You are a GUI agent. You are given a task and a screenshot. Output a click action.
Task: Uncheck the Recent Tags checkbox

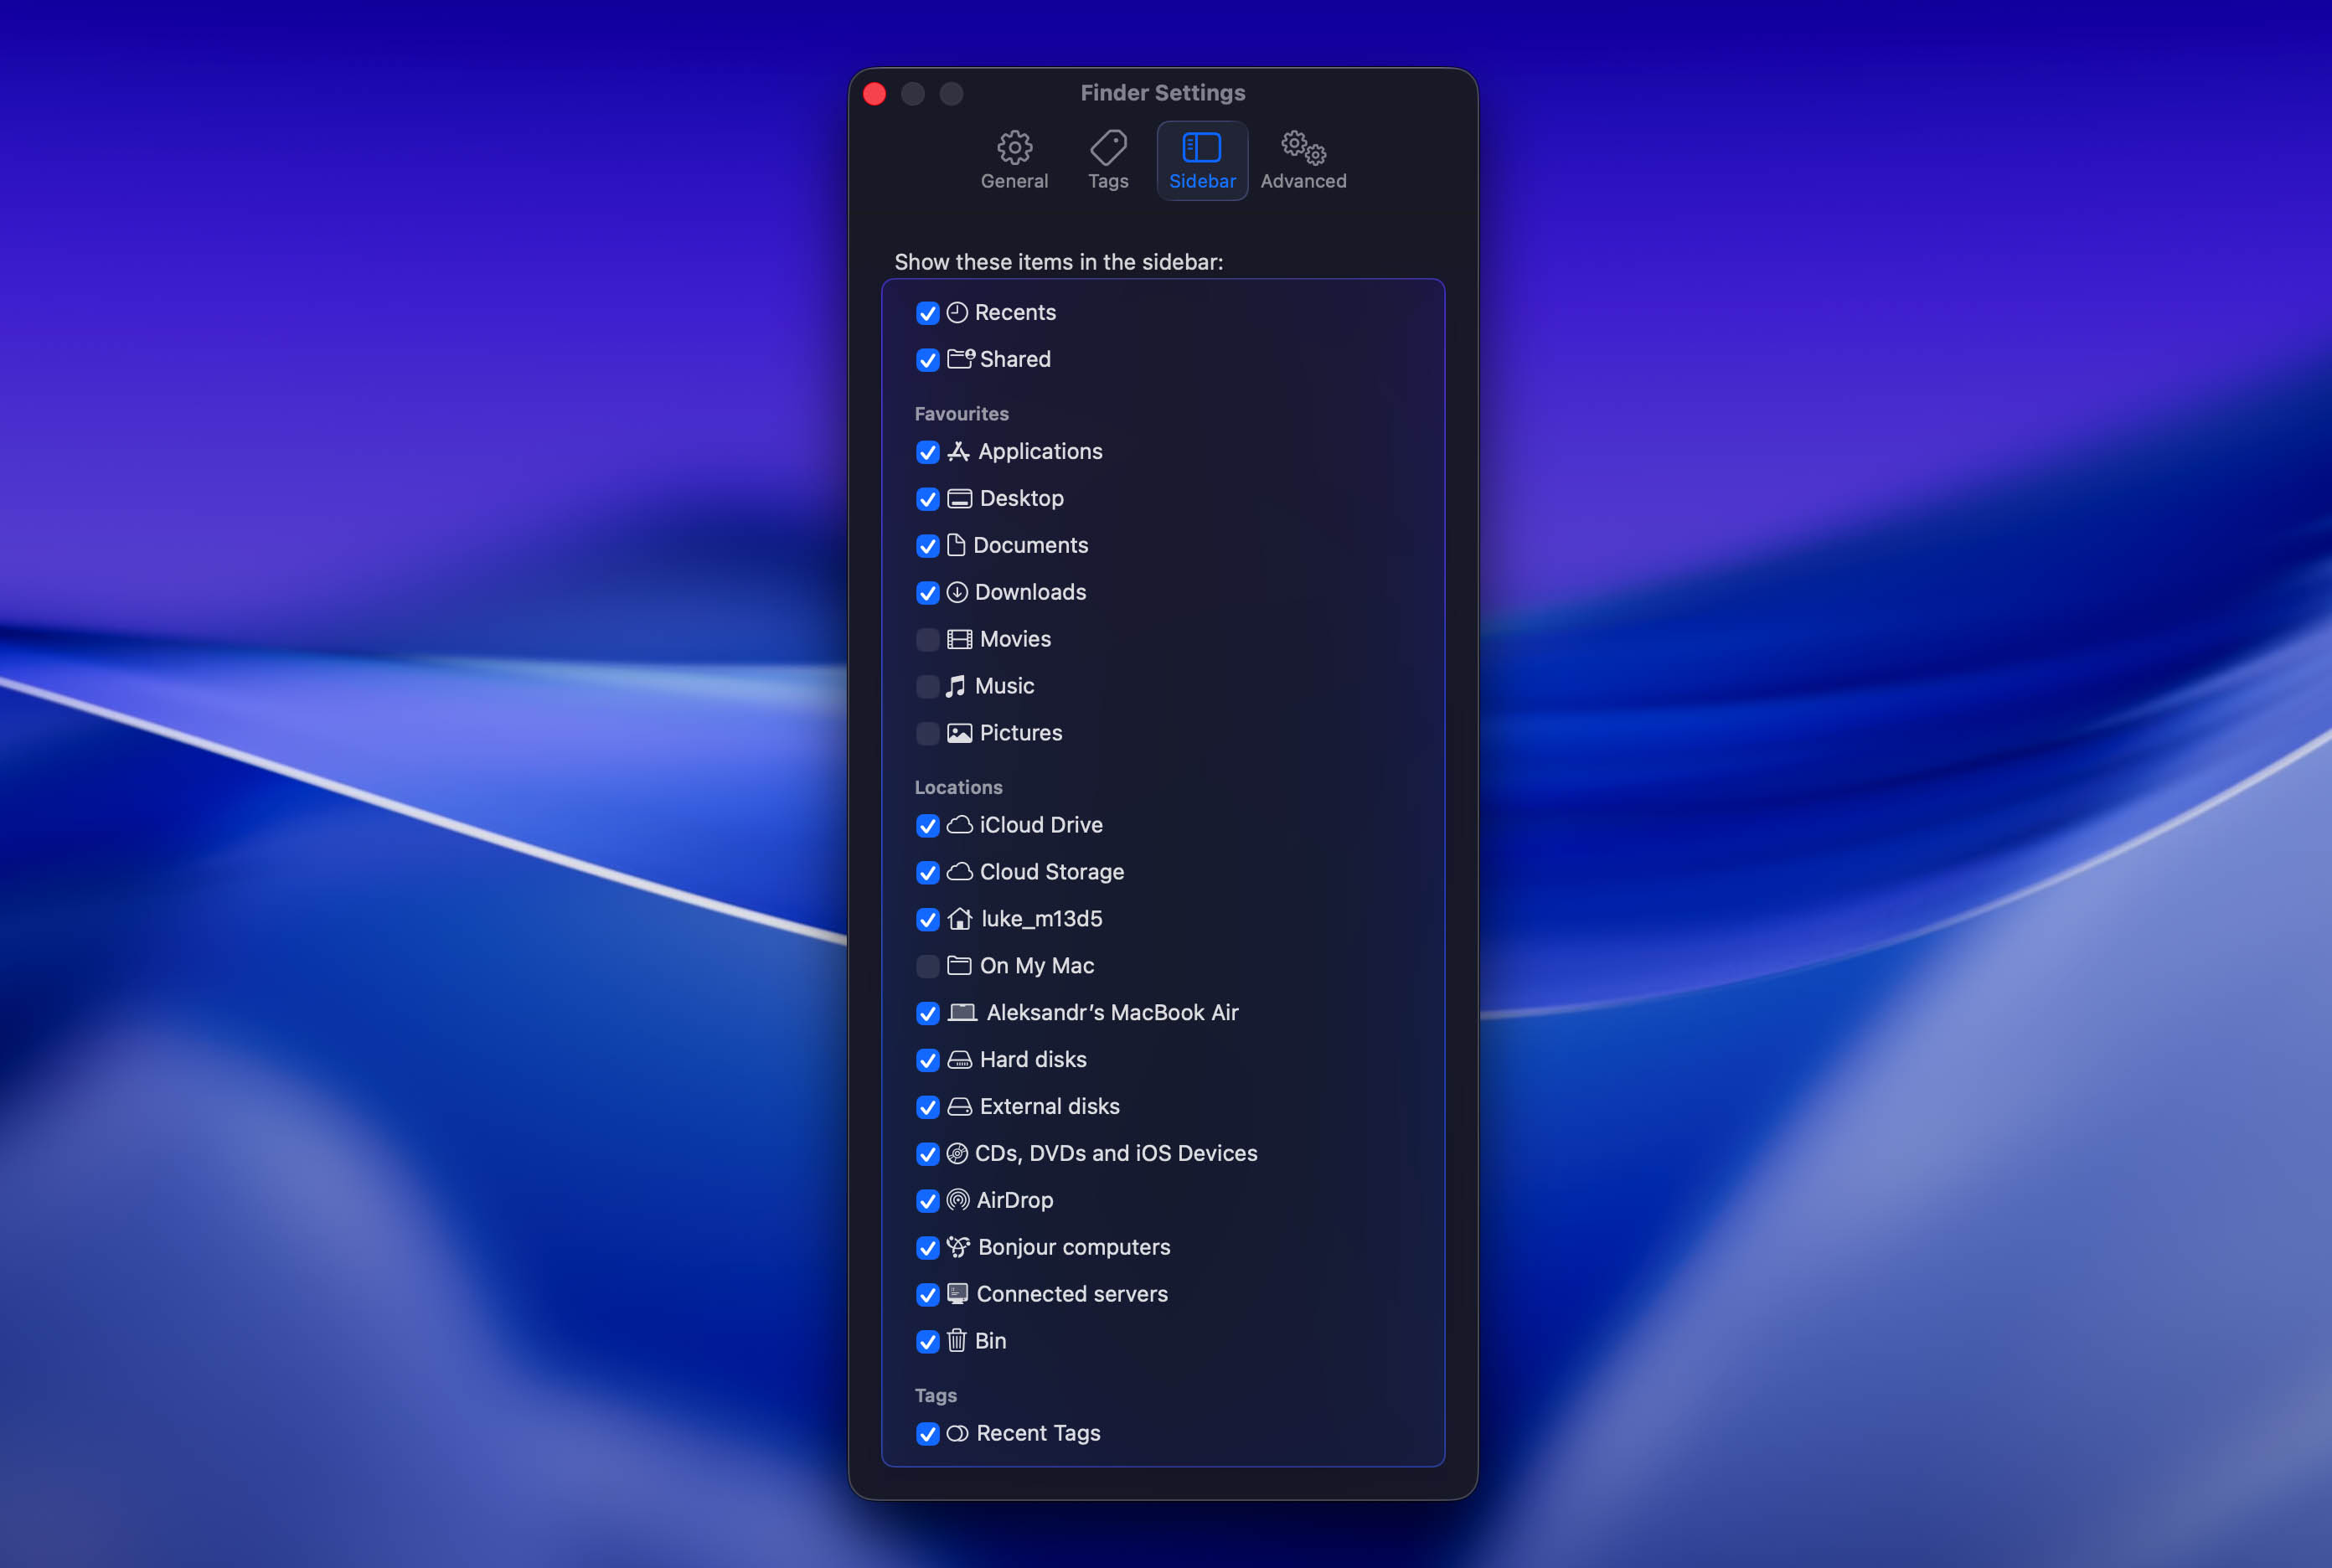coord(927,1435)
